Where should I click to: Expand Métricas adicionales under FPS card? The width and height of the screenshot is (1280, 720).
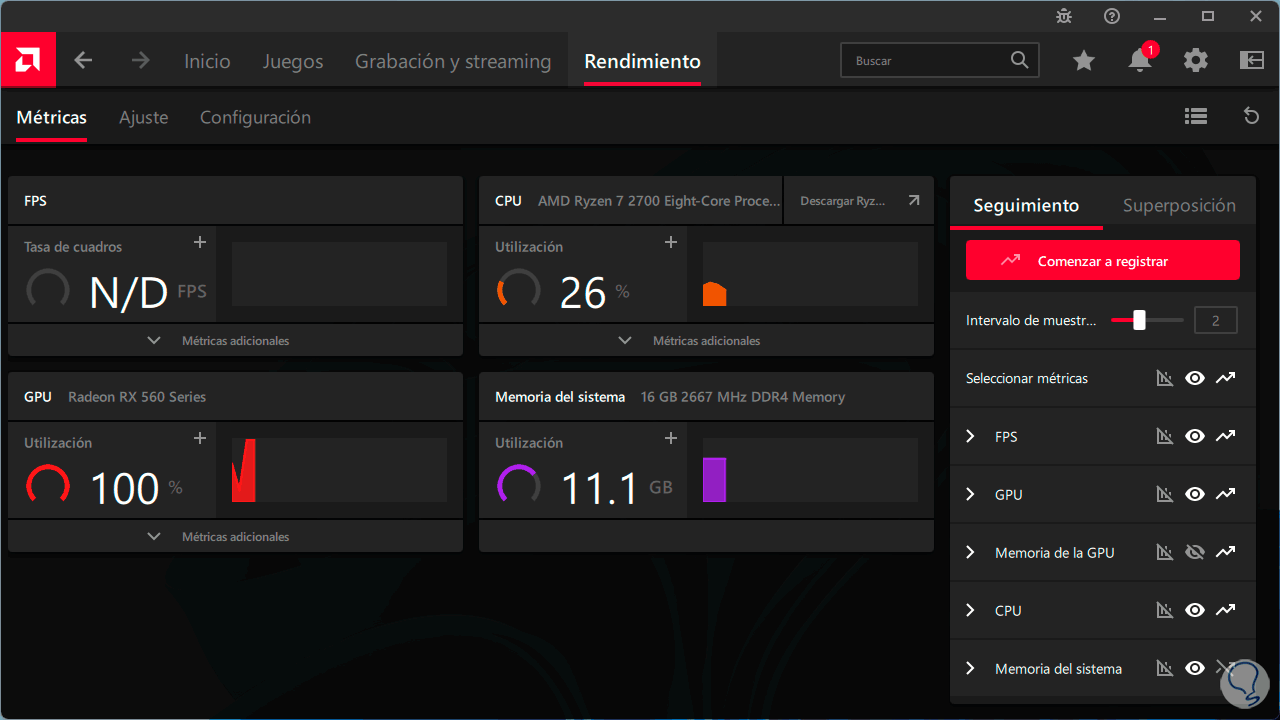coord(235,340)
